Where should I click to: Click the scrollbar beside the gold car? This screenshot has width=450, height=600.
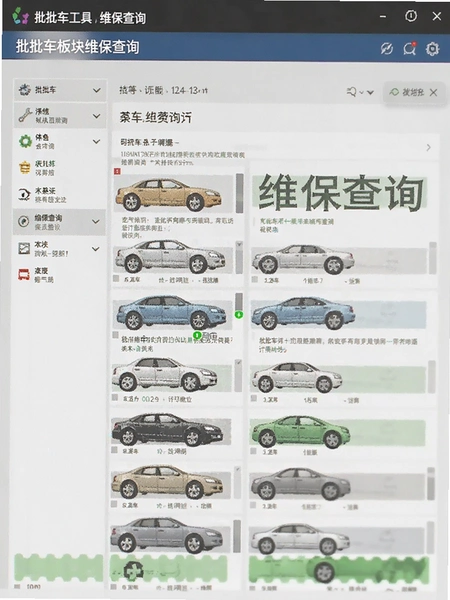240,193
